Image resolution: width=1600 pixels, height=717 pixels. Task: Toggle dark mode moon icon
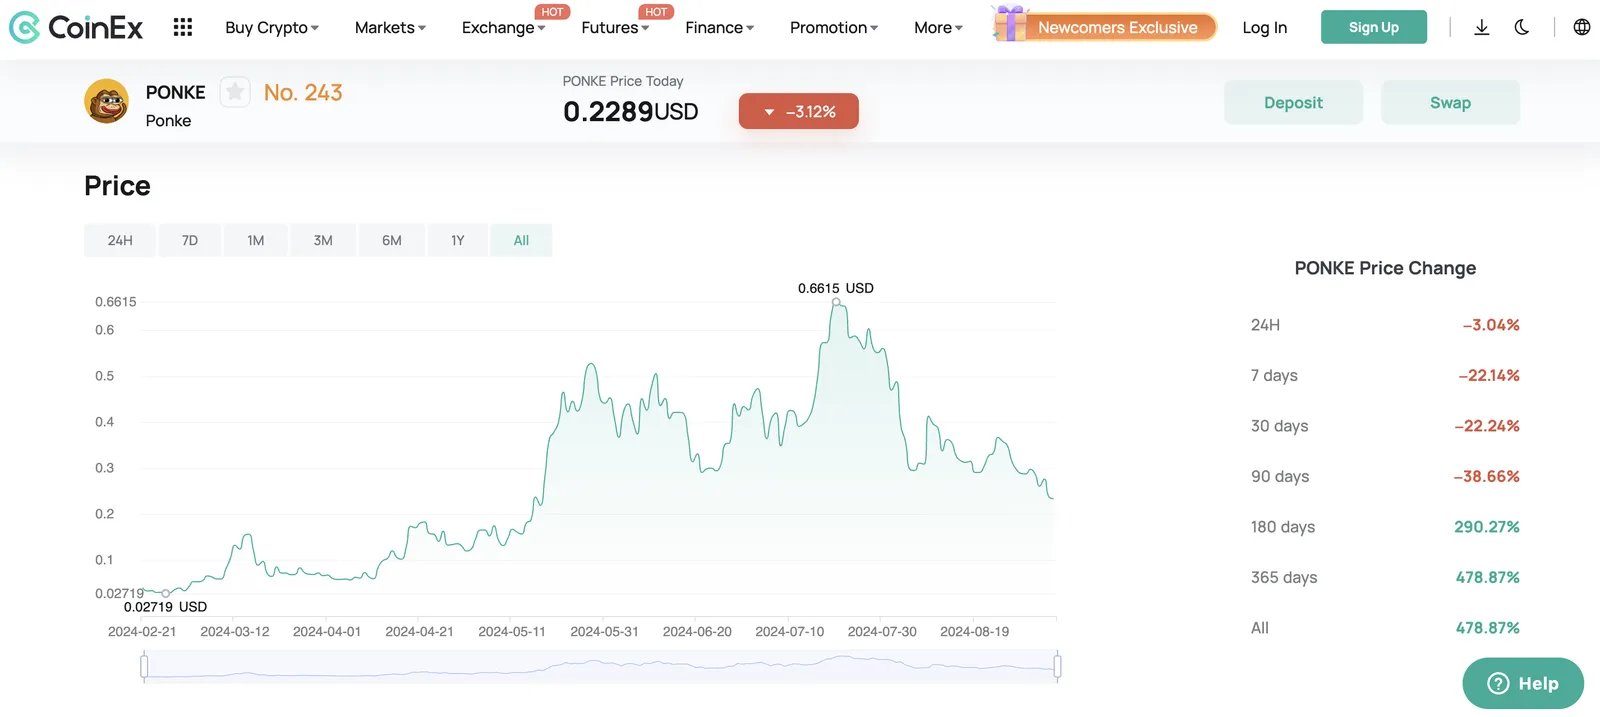1522,27
